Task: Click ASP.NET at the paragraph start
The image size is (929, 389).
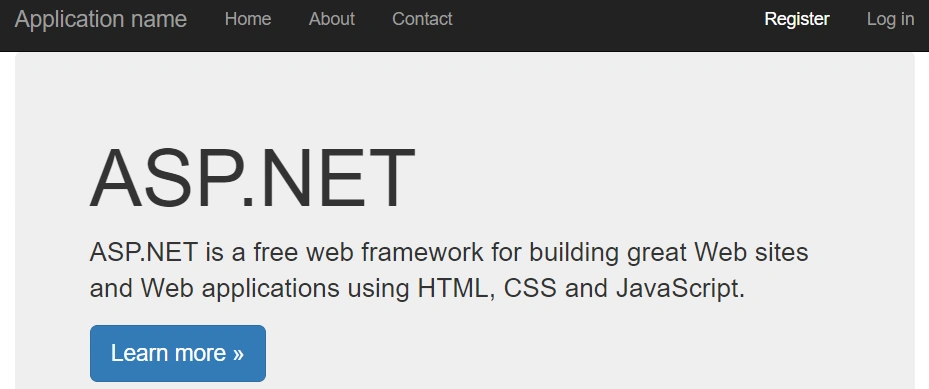Action: click(143, 253)
